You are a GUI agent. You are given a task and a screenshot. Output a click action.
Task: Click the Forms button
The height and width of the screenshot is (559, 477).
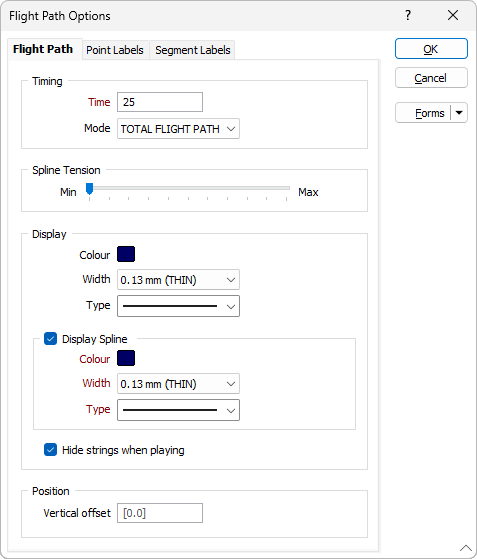pyautogui.click(x=424, y=113)
